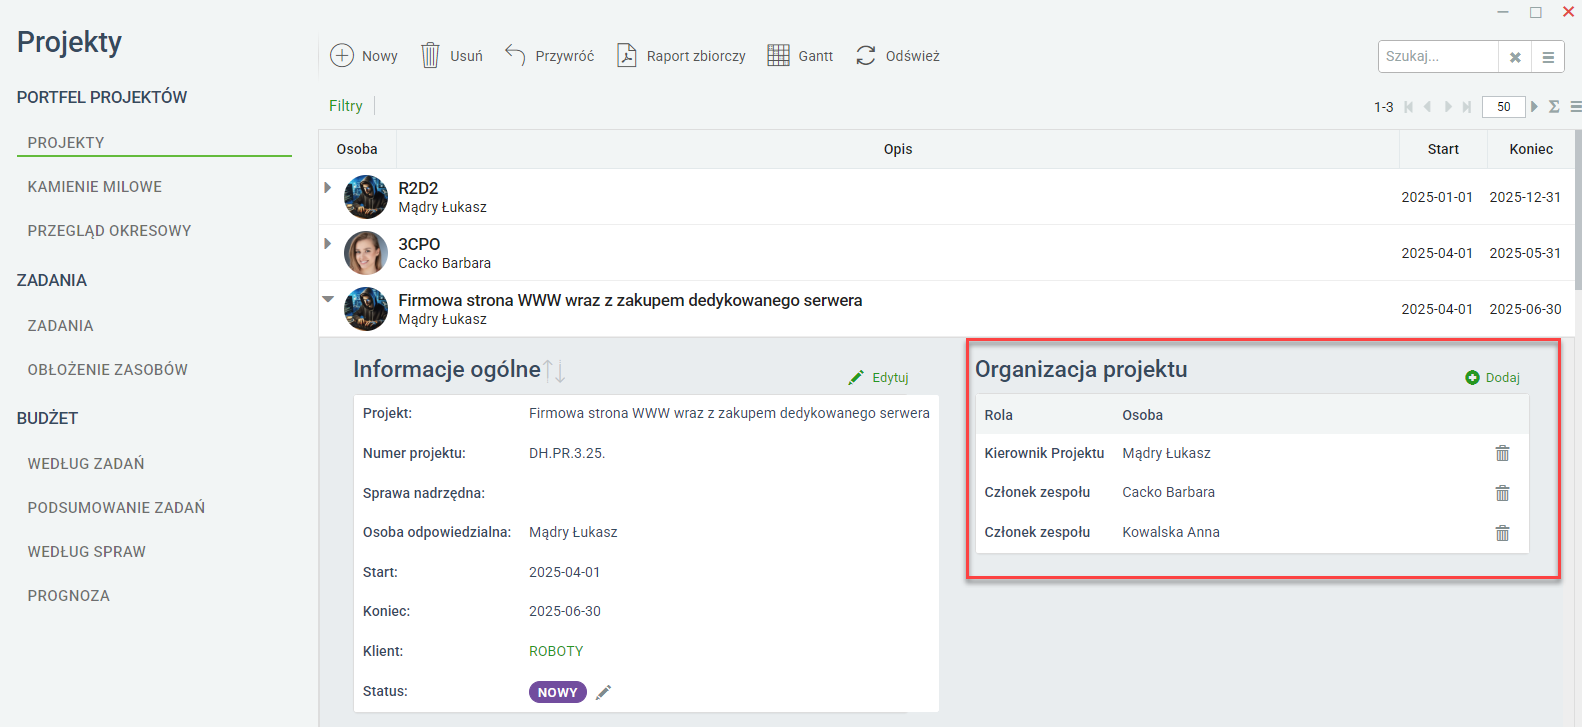The height and width of the screenshot is (727, 1582).
Task: Sort by Koniec column header
Action: click(1531, 149)
